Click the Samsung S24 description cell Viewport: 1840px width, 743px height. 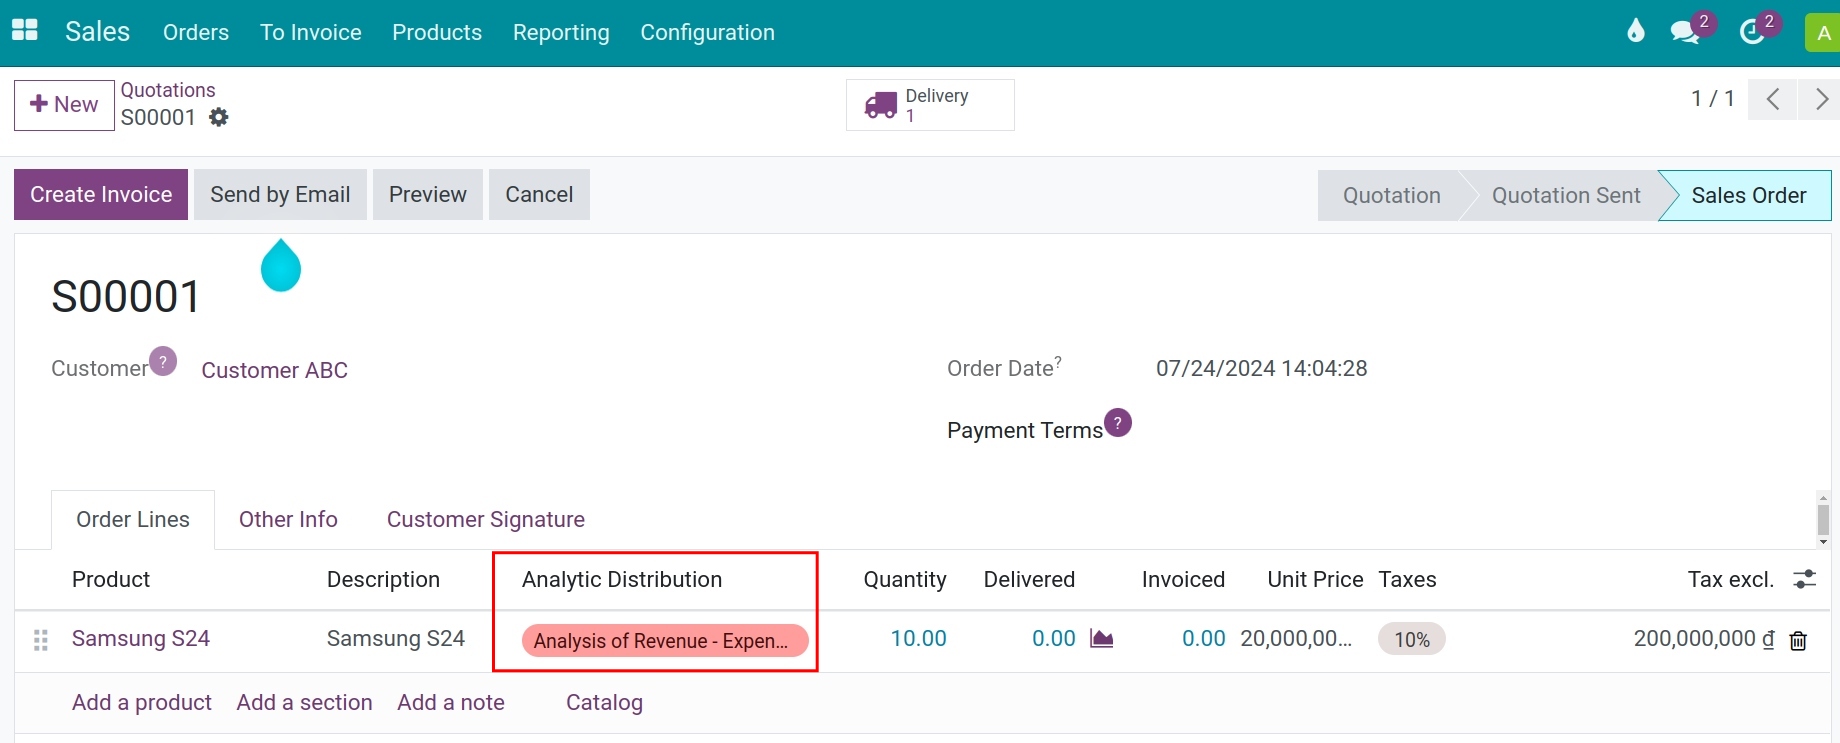396,638
